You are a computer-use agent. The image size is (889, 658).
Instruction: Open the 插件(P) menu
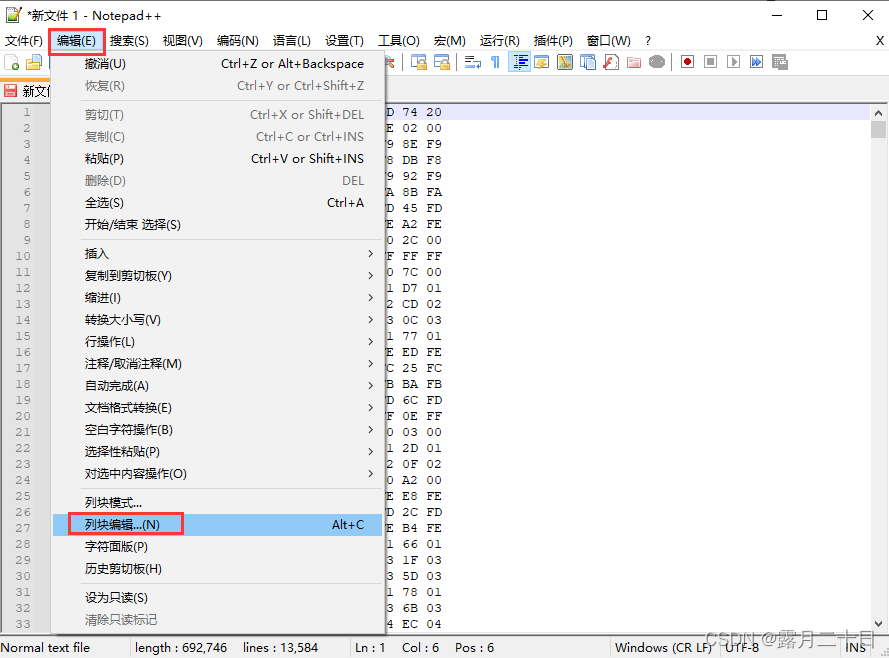coord(553,41)
